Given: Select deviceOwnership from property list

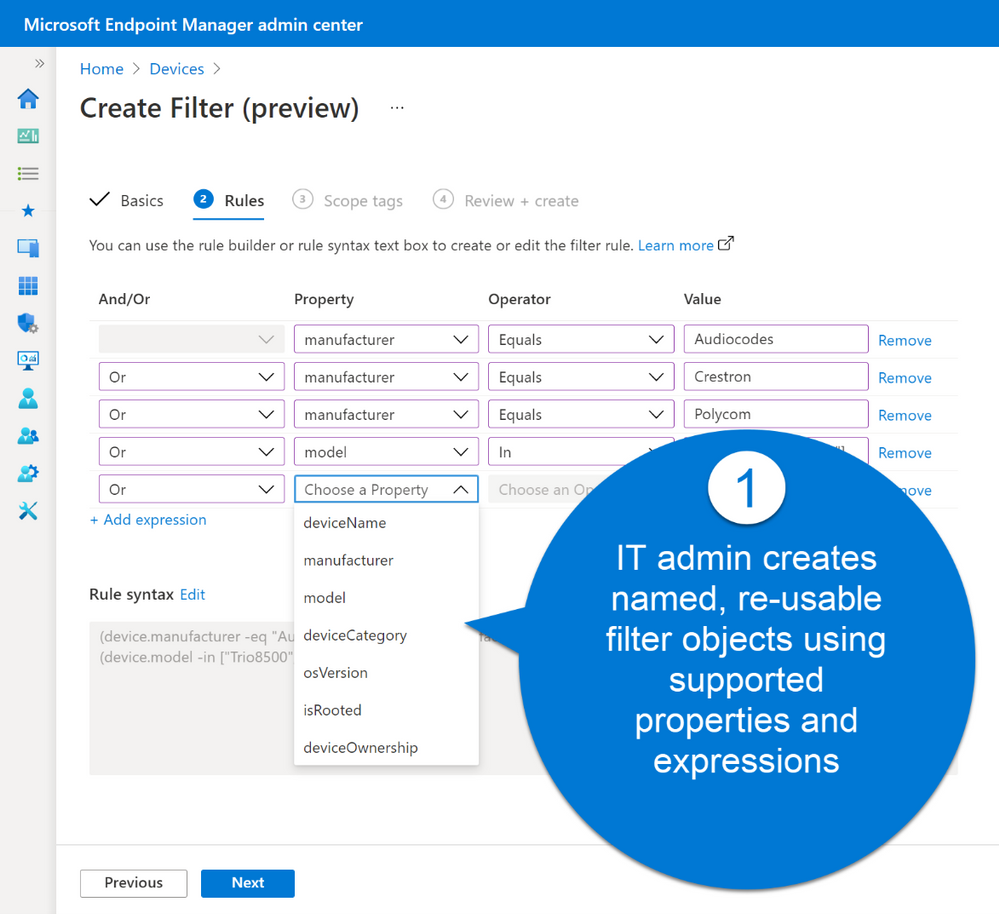Looking at the screenshot, I should [386, 748].
